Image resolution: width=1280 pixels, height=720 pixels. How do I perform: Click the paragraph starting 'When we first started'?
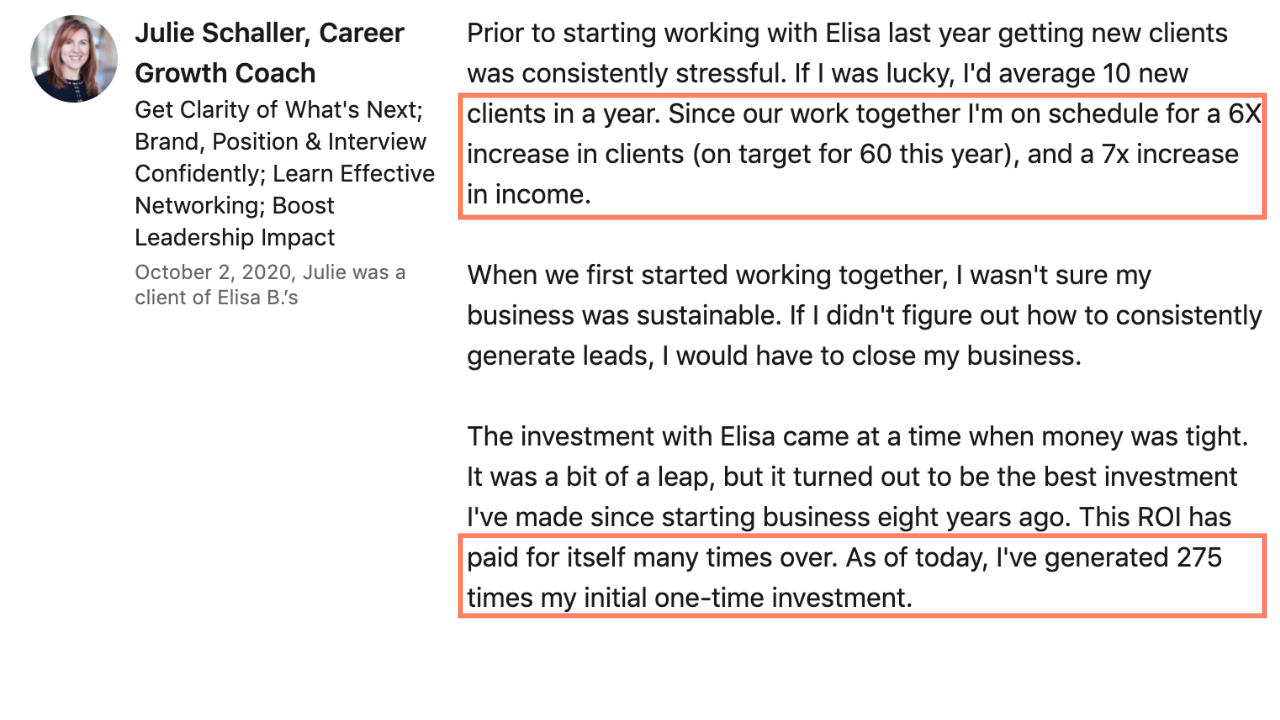(x=864, y=316)
